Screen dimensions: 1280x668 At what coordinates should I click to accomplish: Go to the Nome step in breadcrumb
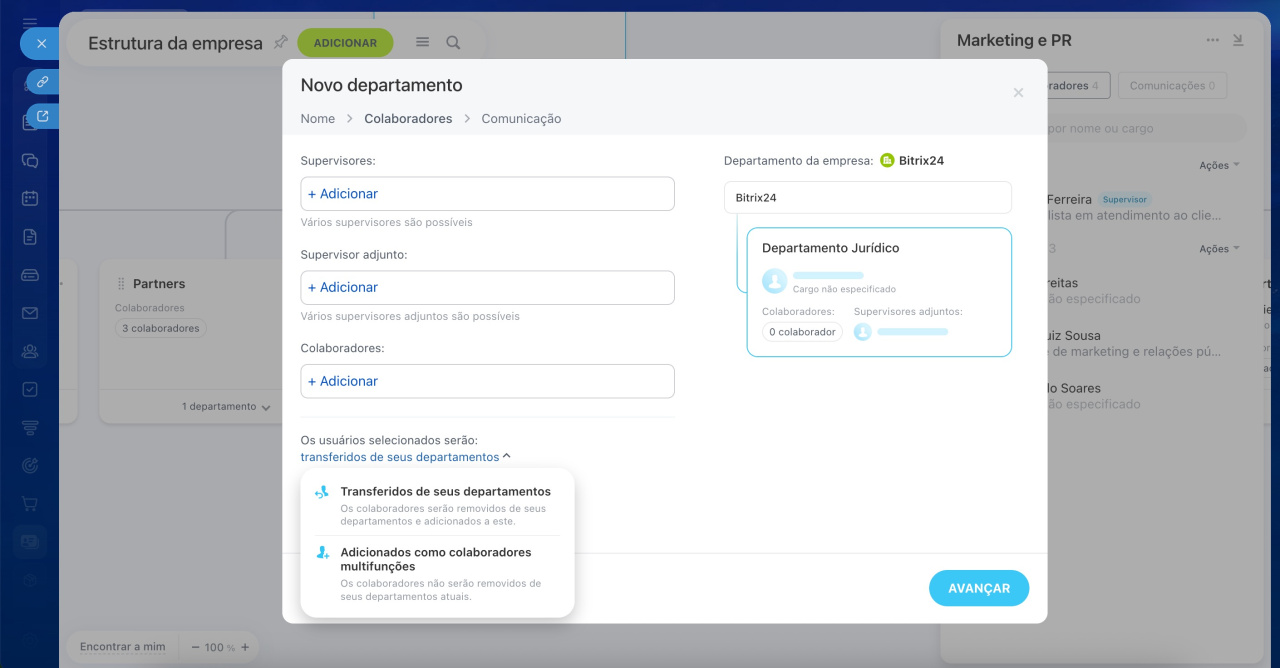318,118
